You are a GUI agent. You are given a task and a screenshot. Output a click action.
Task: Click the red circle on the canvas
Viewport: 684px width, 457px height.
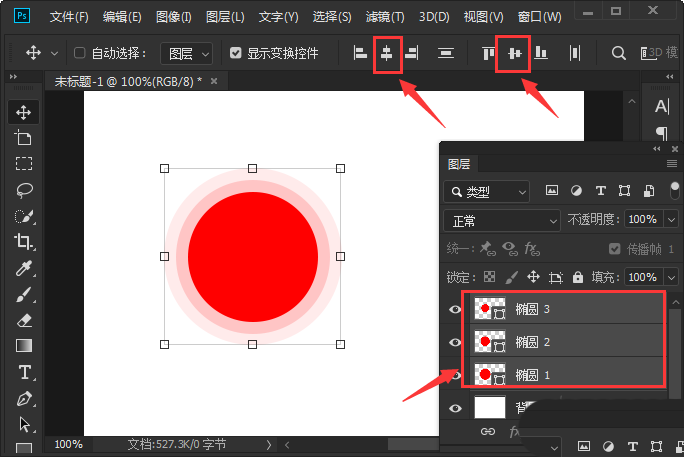tap(252, 257)
